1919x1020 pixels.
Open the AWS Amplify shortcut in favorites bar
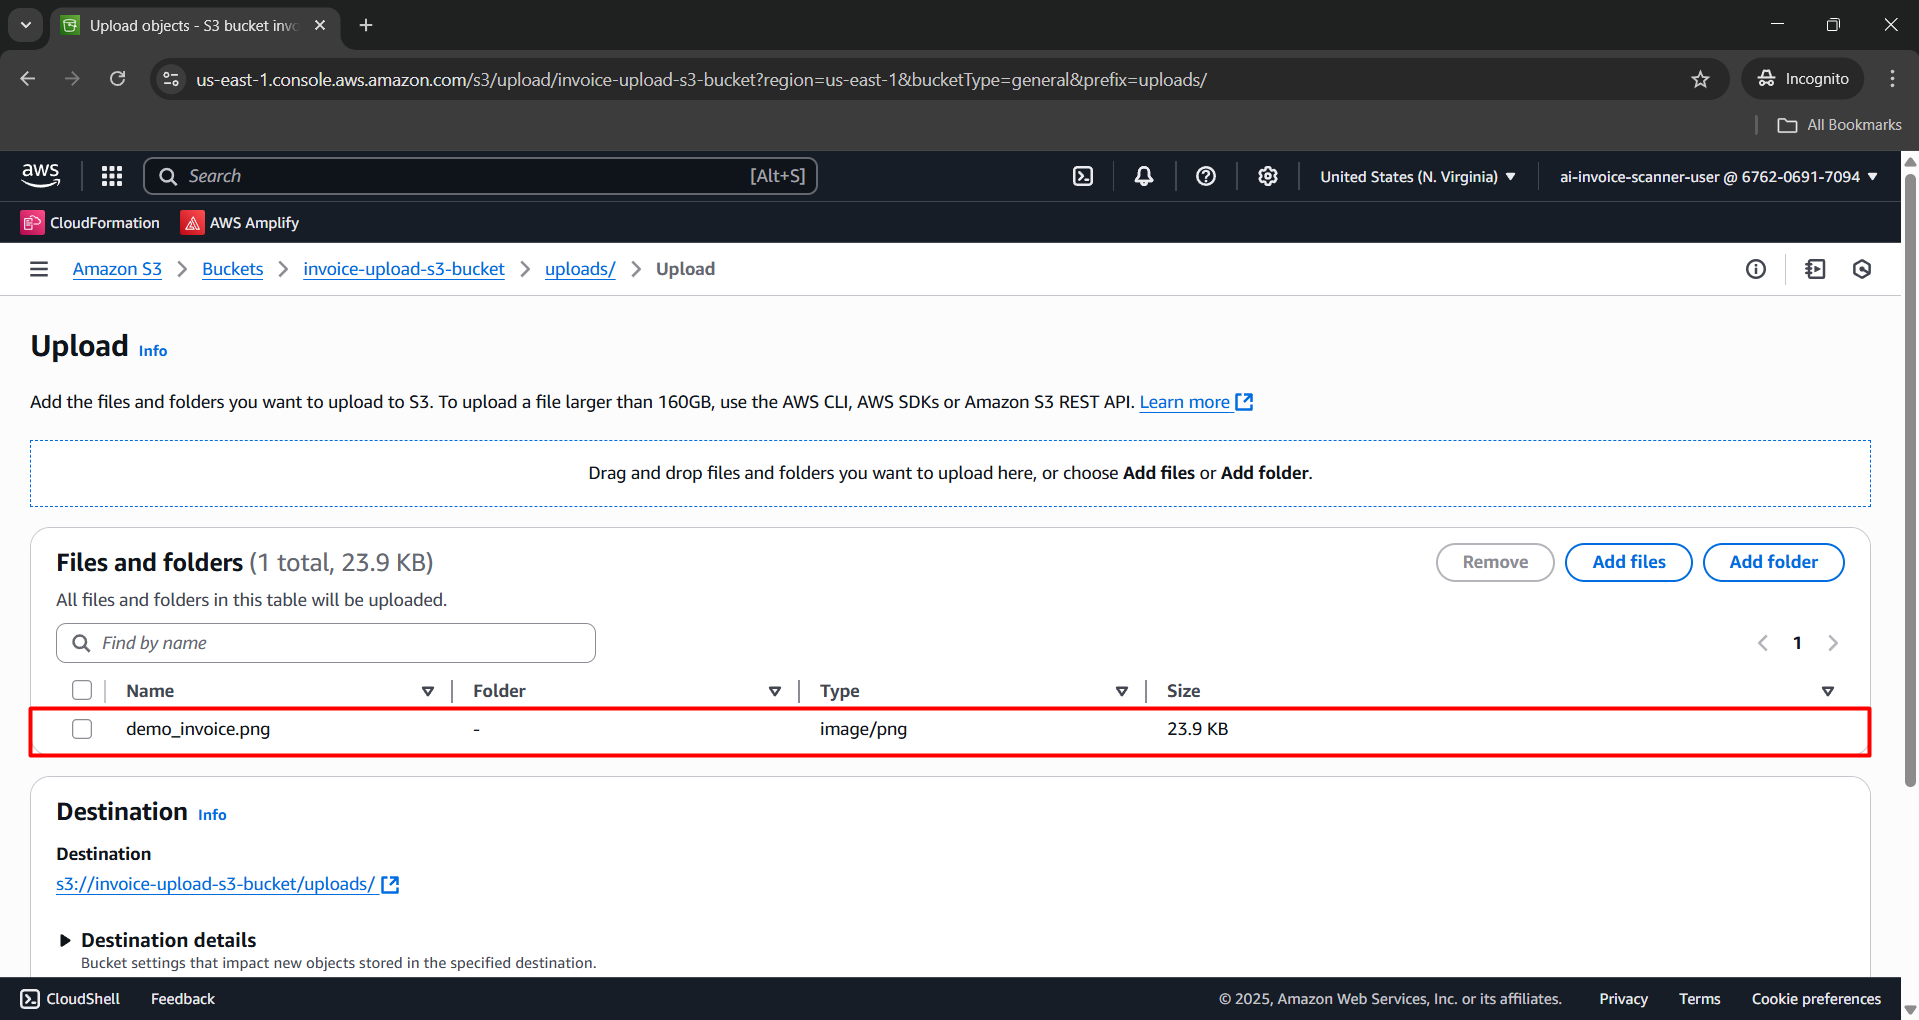(x=240, y=223)
